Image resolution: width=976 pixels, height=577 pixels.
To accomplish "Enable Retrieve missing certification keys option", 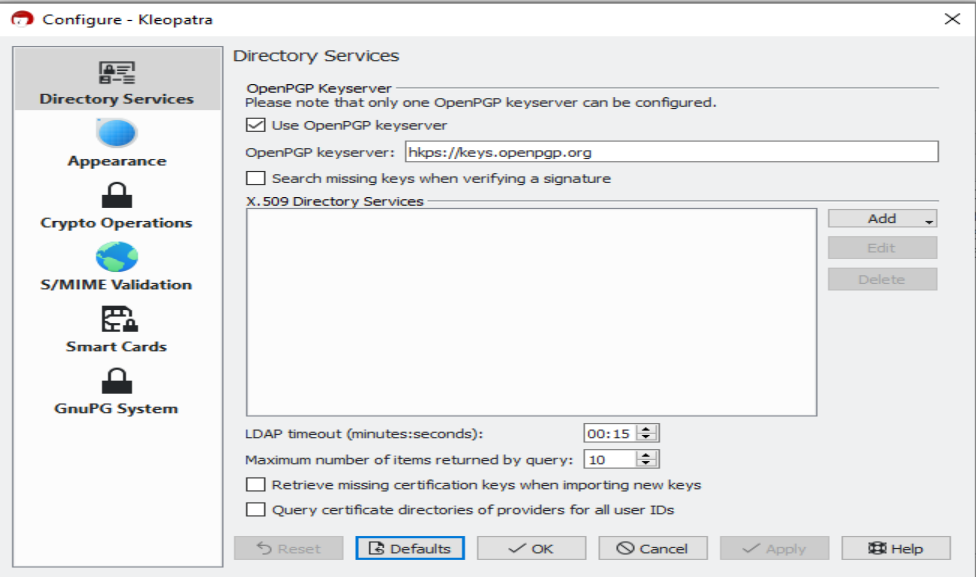I will [x=256, y=485].
